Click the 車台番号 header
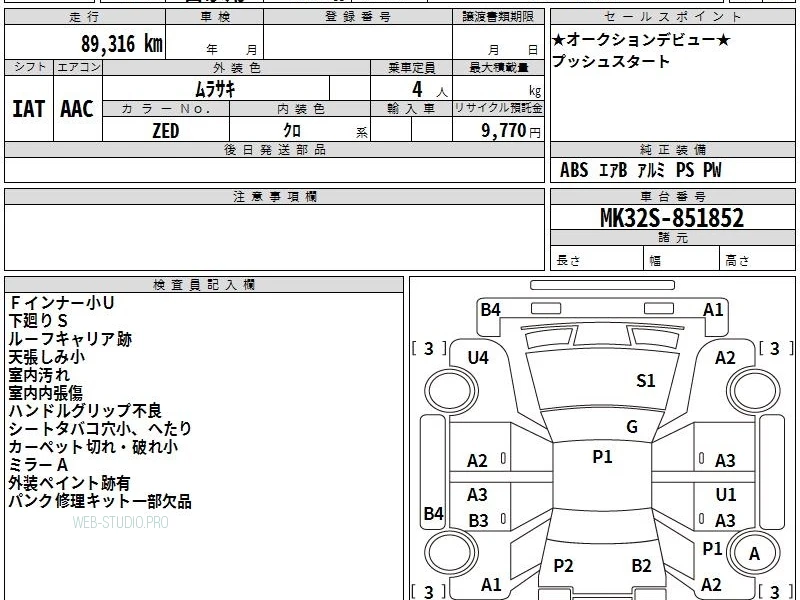Image resolution: width=800 pixels, height=600 pixels. point(672,197)
